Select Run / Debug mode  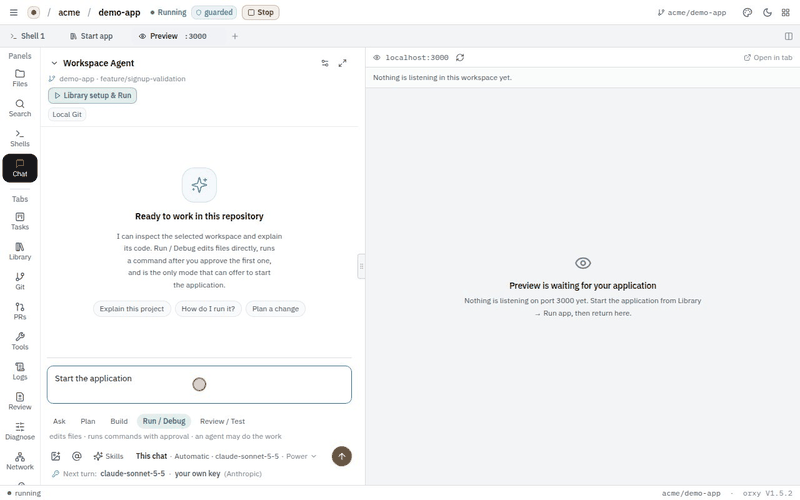164,421
